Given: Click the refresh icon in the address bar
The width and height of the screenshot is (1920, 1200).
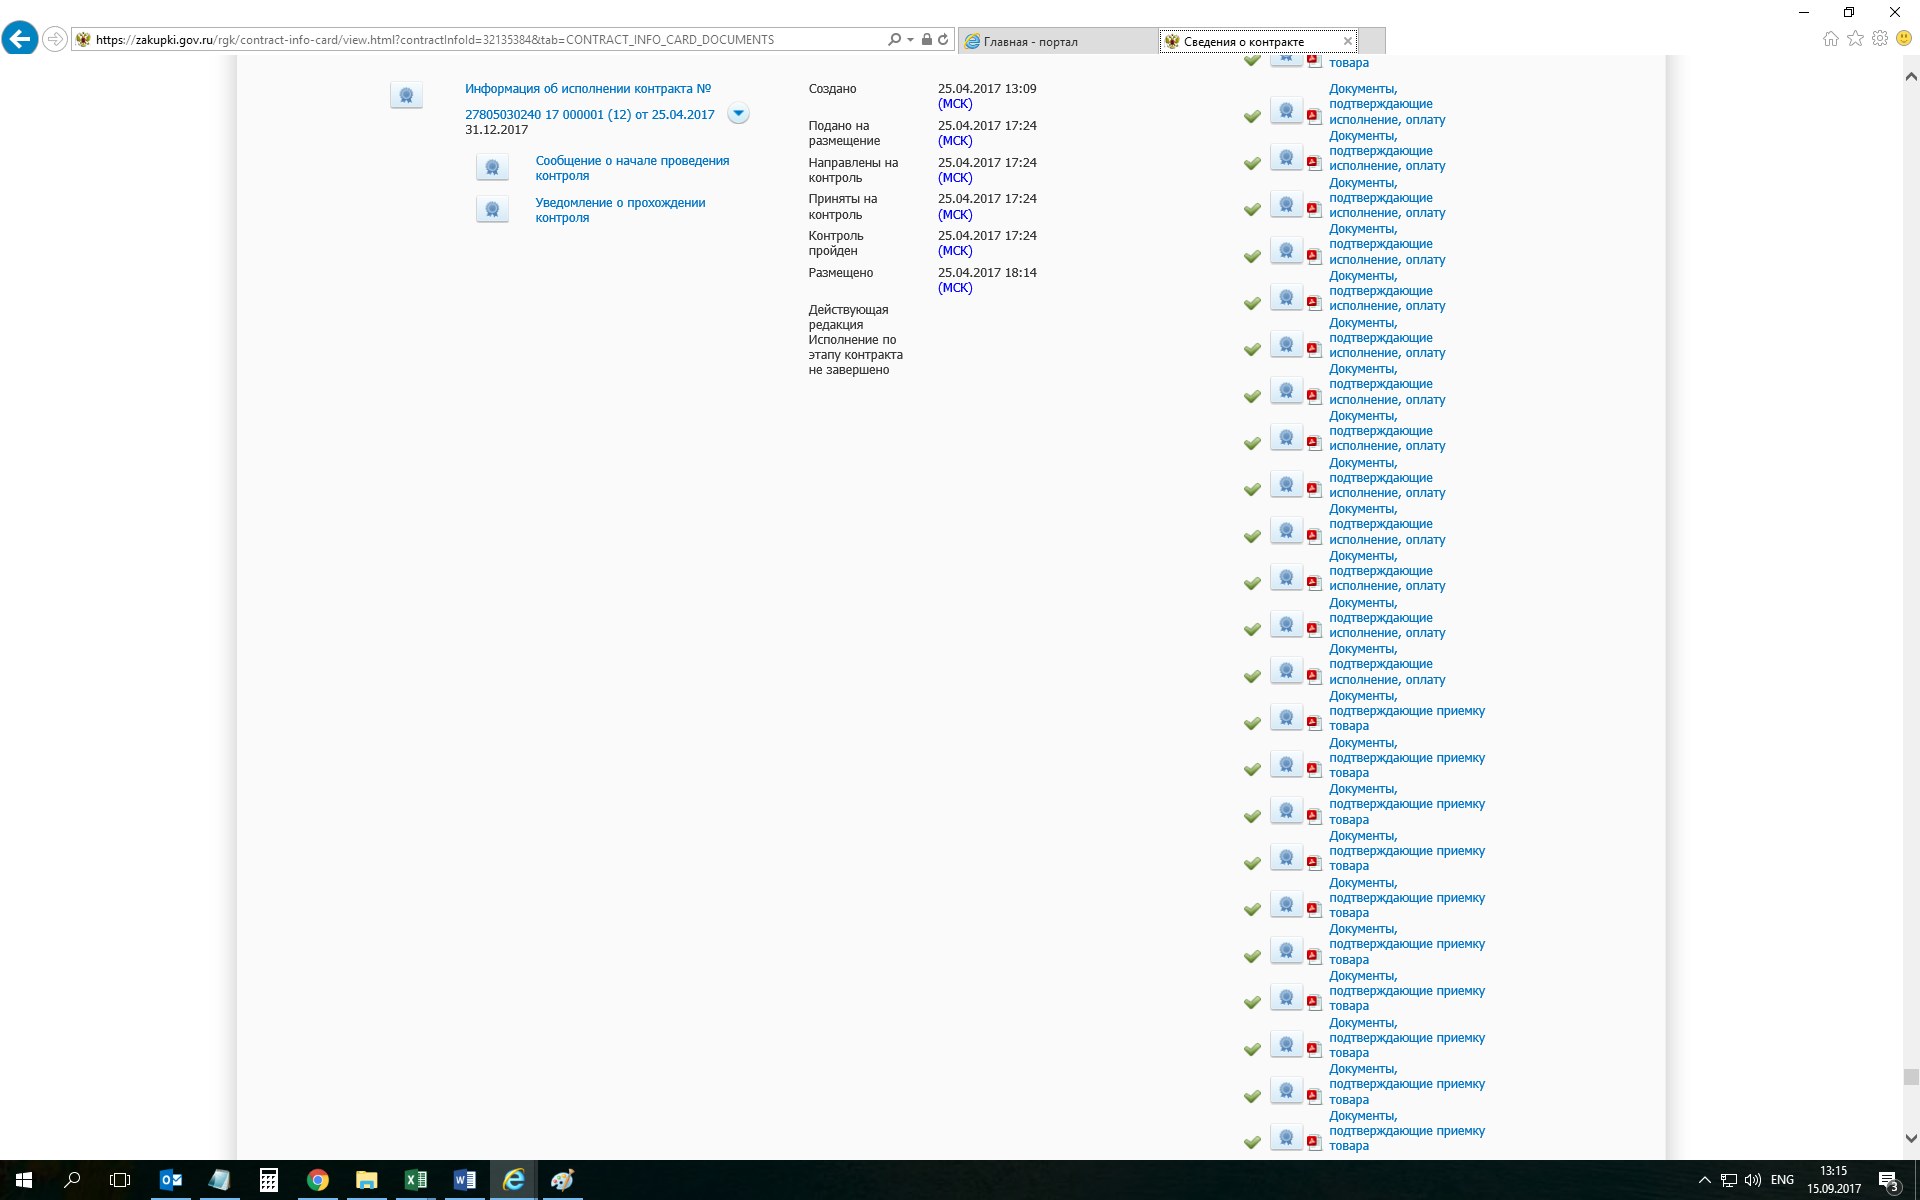Looking at the screenshot, I should click(x=943, y=40).
